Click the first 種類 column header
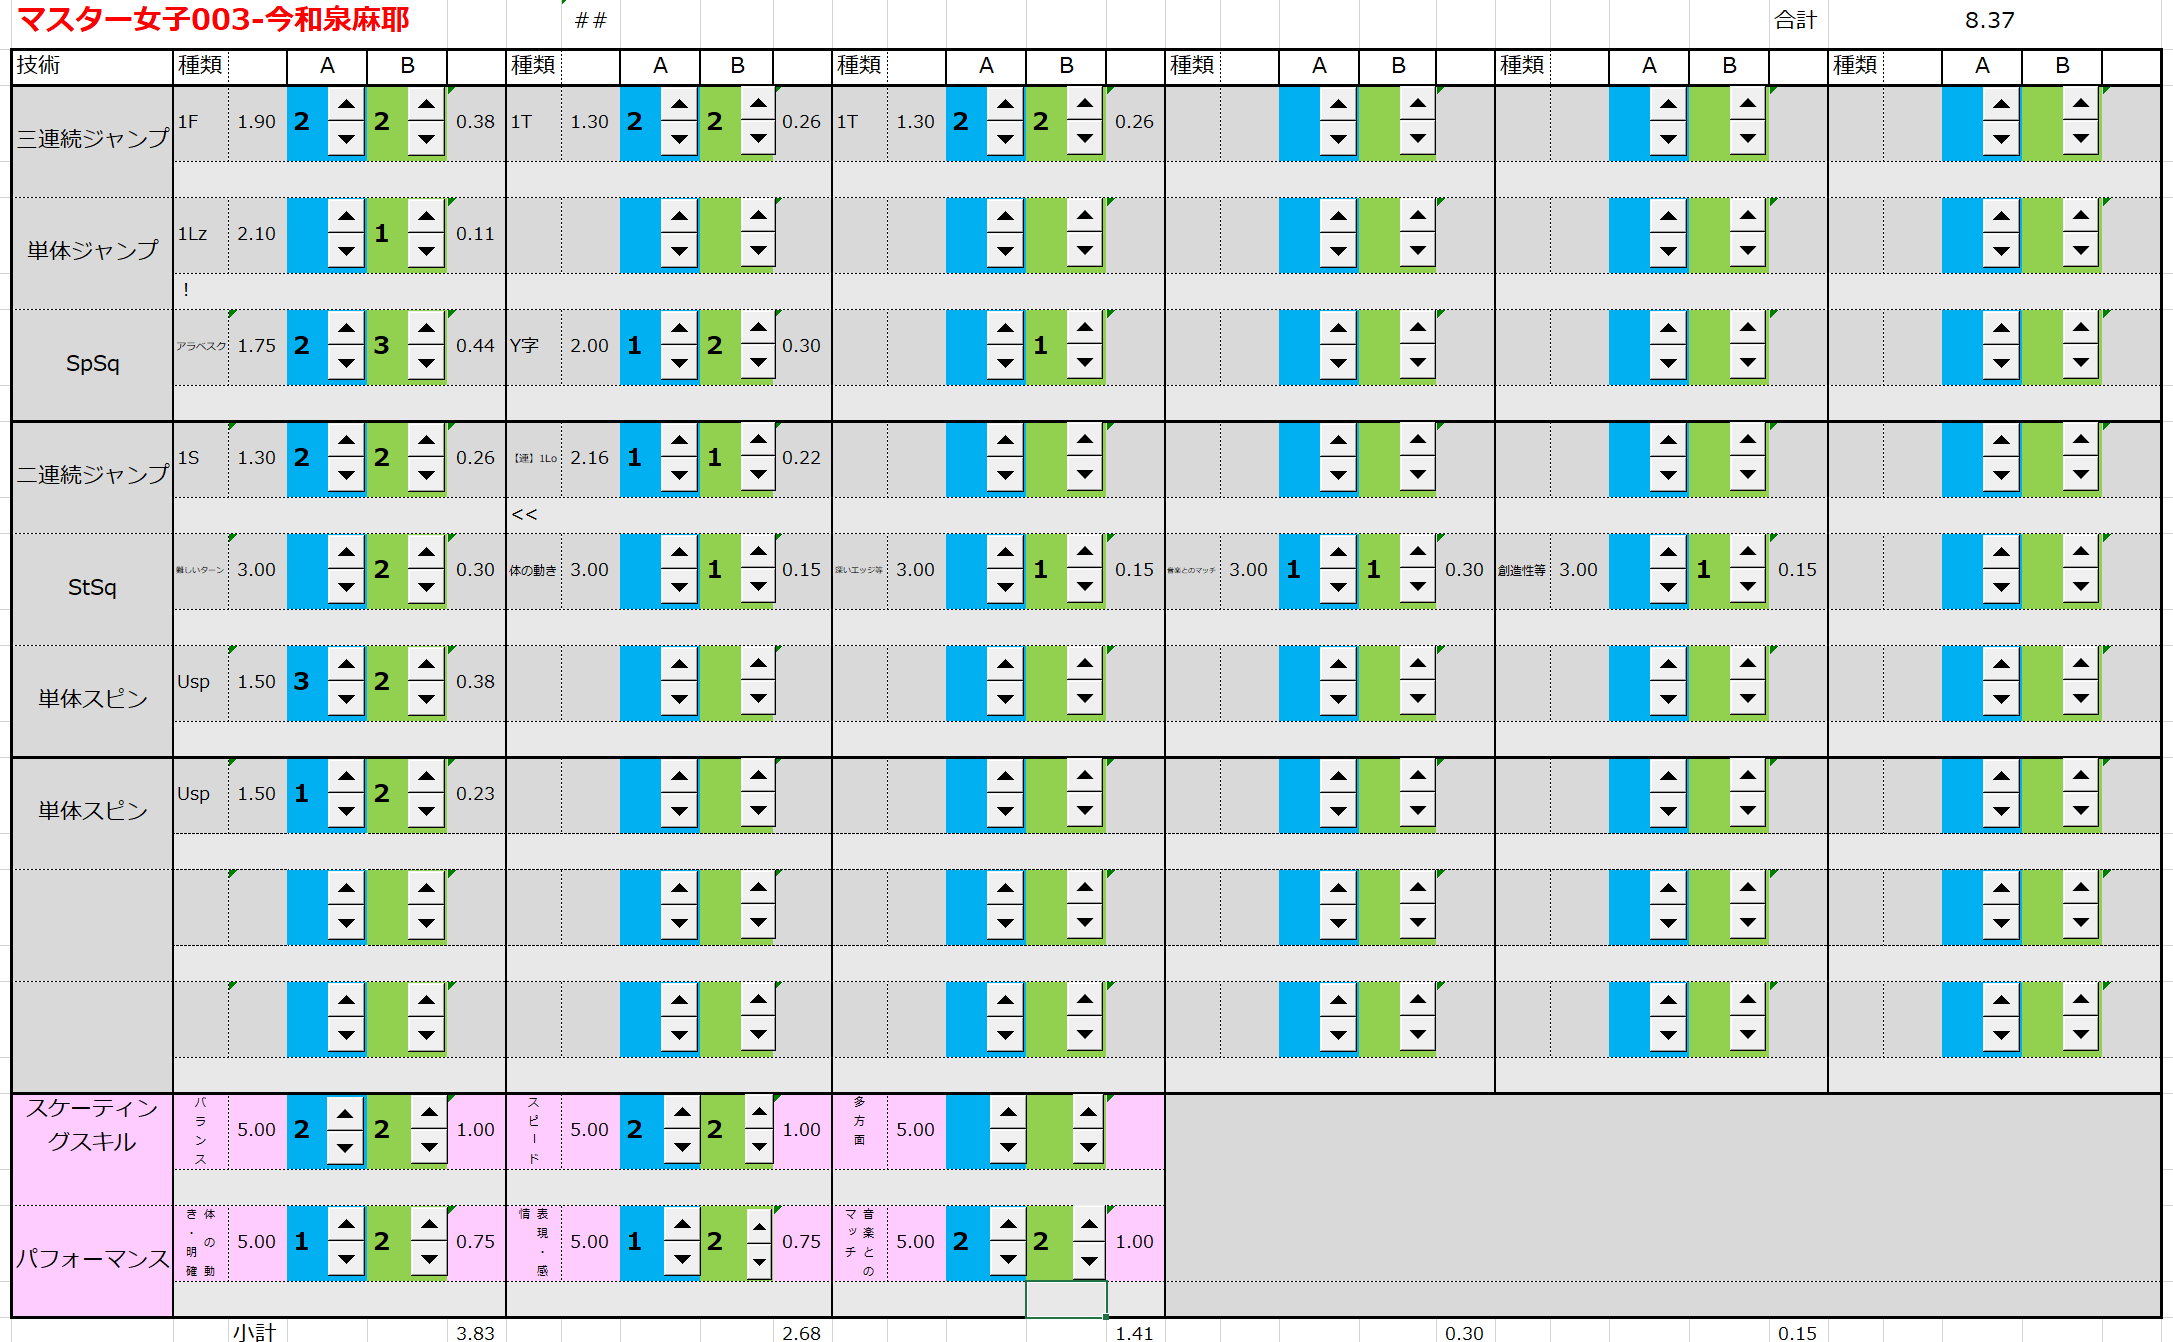Image resolution: width=2173 pixels, height=1342 pixels. coord(200,65)
